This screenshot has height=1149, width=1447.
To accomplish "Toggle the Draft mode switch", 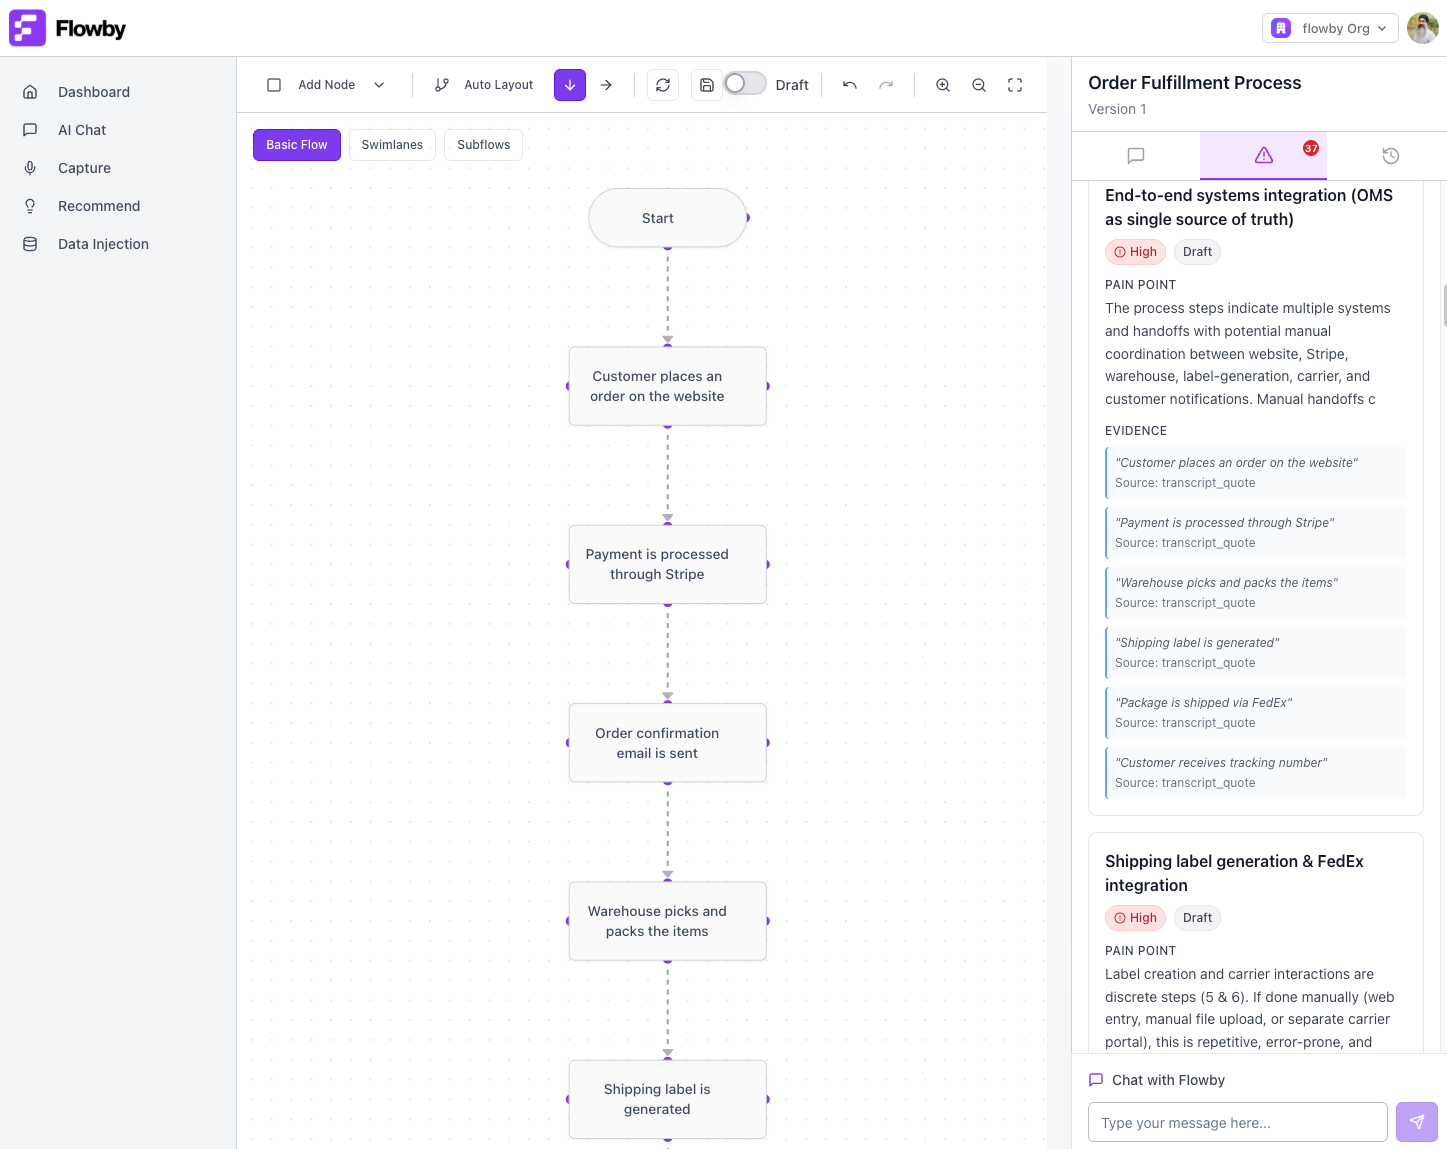I will click(x=744, y=83).
